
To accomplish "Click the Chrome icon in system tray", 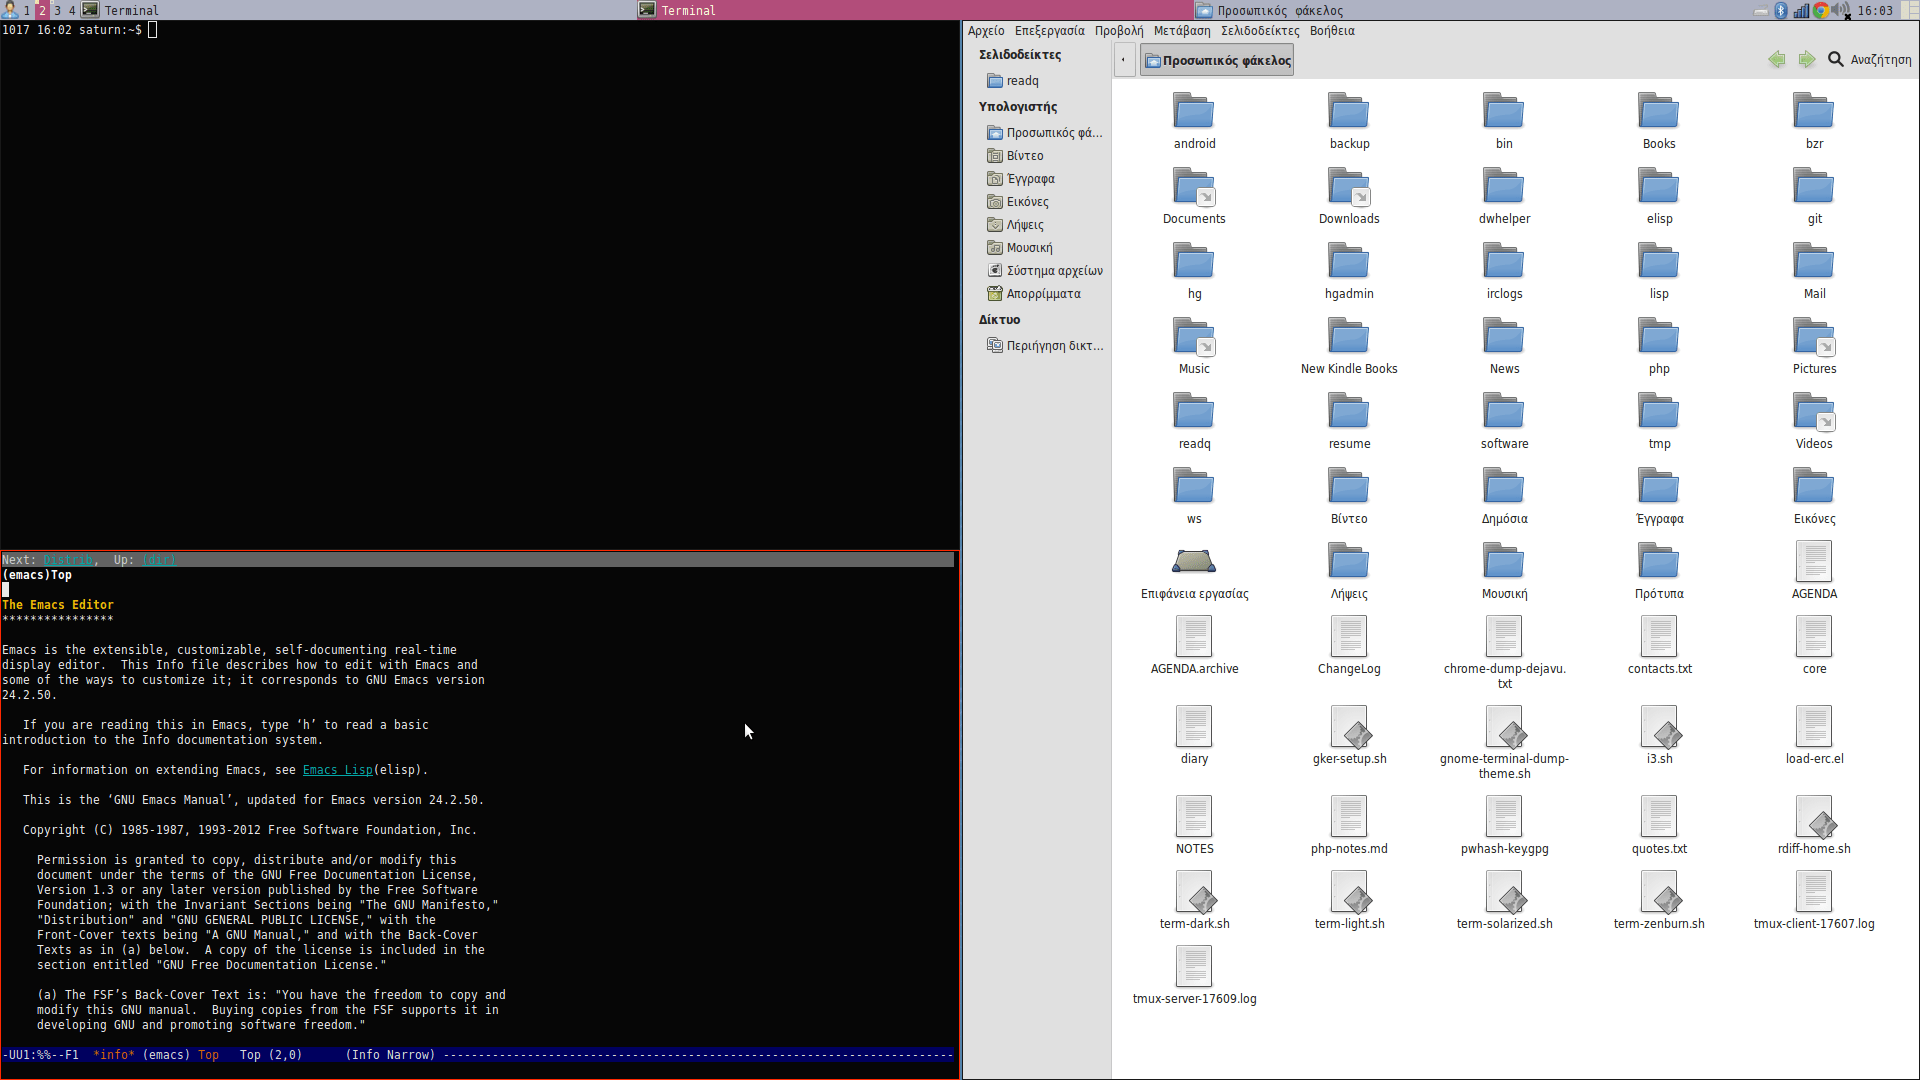I will pos(1821,11).
